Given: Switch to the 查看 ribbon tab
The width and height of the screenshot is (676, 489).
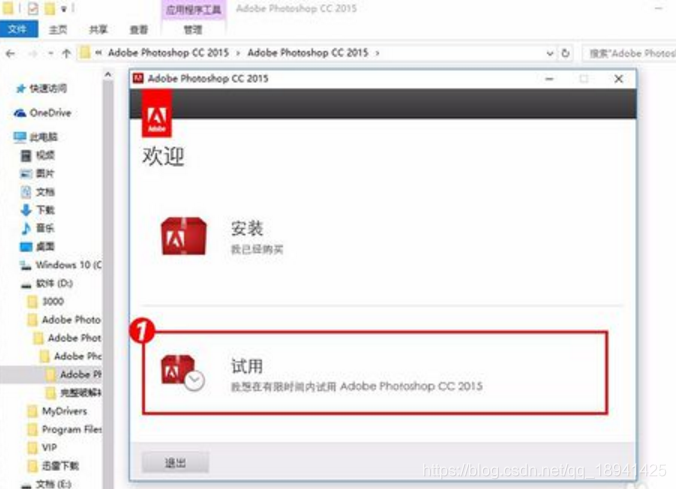Looking at the screenshot, I should coord(138,30).
